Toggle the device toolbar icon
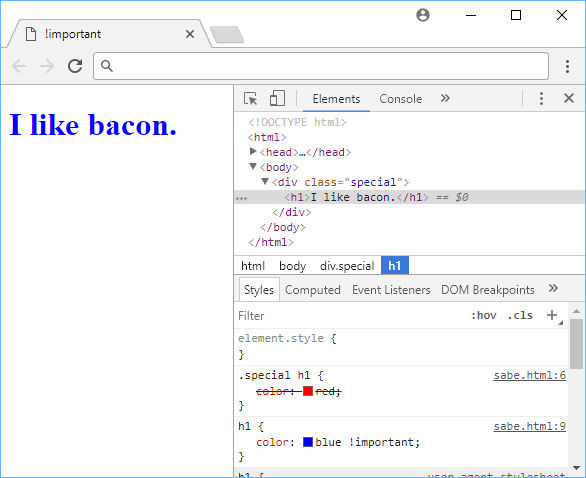Viewport: 586px width, 478px height. (x=277, y=99)
